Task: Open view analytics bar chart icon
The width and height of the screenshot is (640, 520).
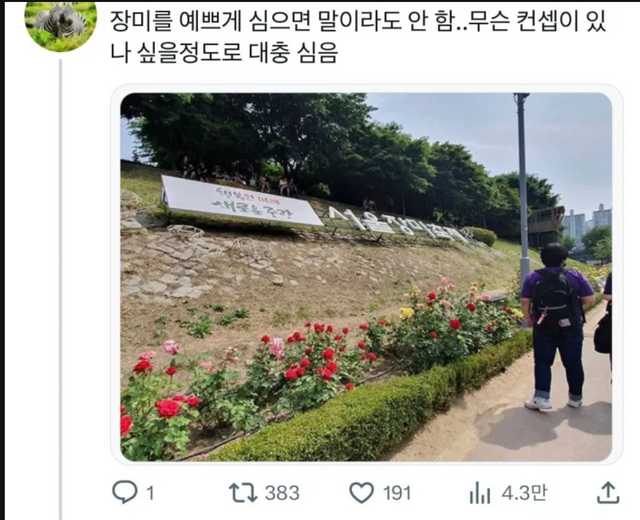Action: [480, 493]
